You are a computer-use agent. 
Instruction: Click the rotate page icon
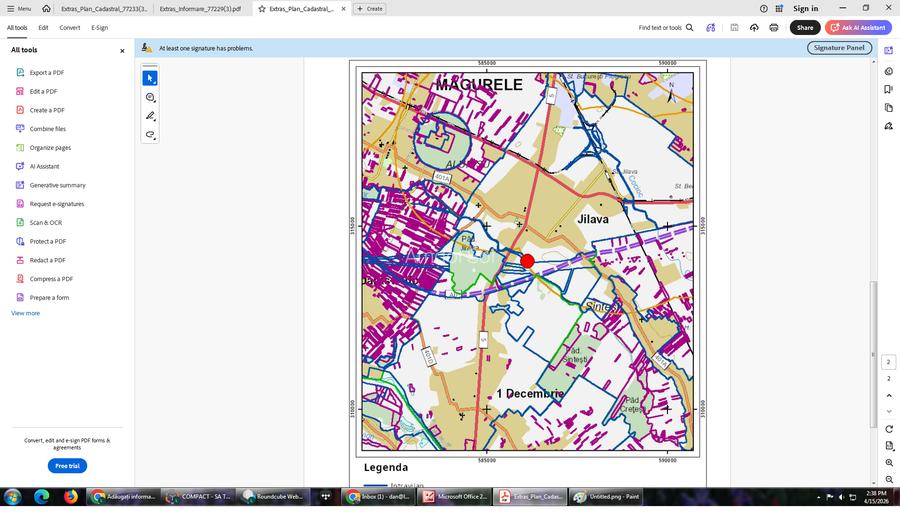[x=889, y=429]
